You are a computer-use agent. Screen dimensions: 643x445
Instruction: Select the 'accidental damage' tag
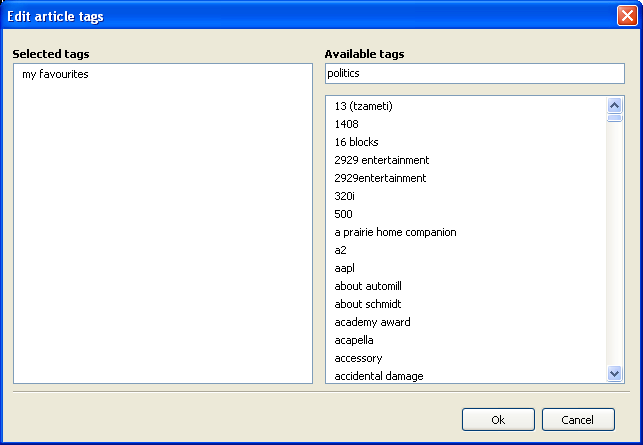coord(379,376)
